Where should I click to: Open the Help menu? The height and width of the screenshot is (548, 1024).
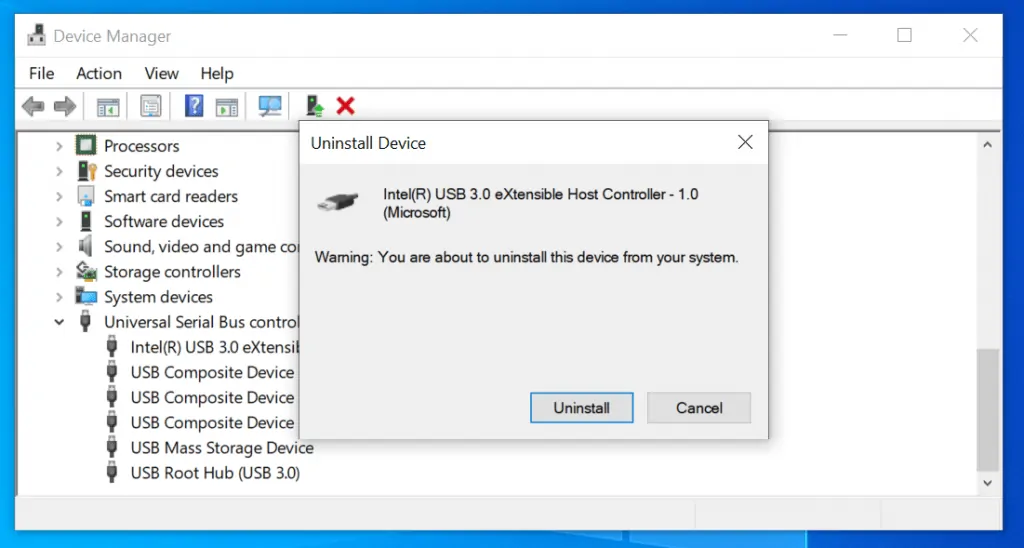coord(217,74)
